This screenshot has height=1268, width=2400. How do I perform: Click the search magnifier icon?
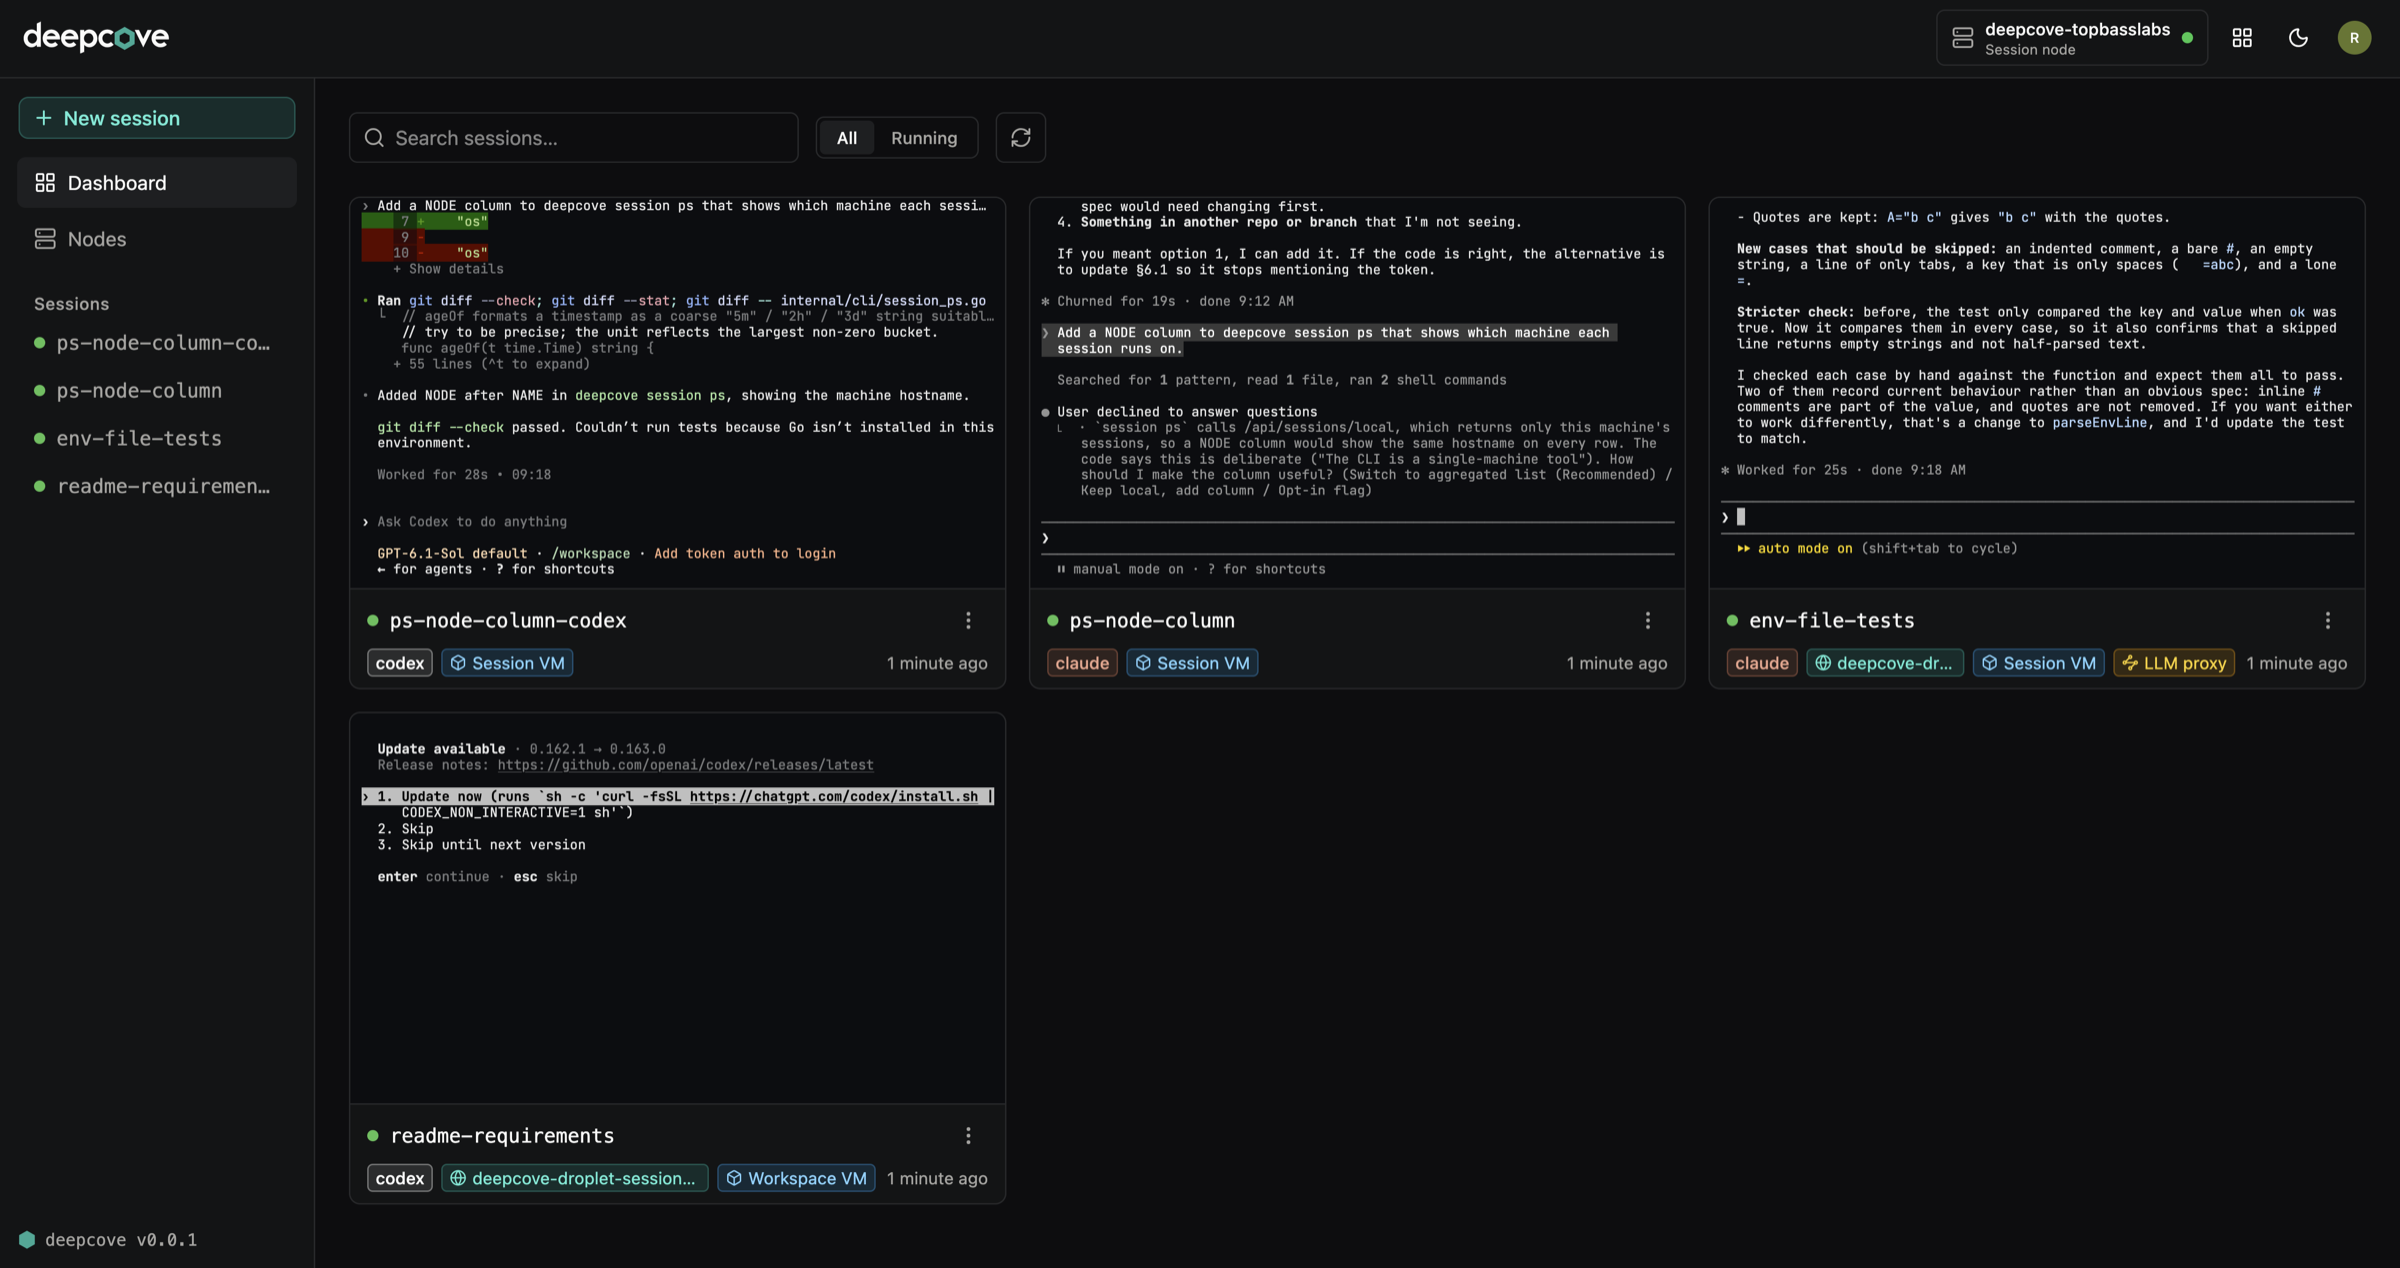374,137
